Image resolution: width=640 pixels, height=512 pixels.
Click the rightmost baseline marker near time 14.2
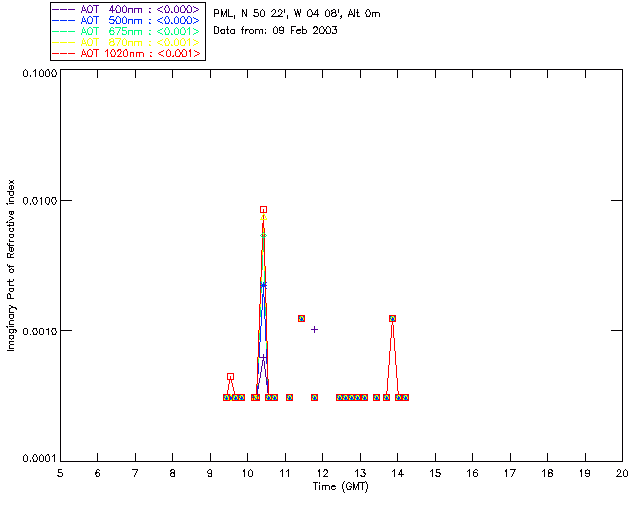[405, 397]
